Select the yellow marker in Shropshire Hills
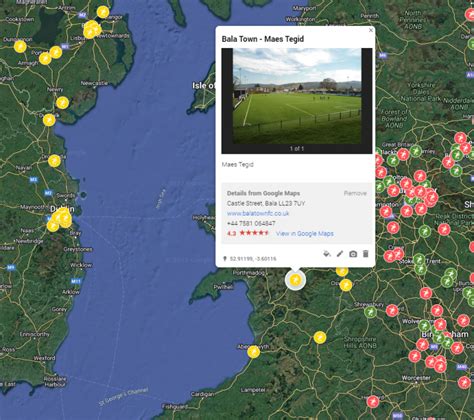This screenshot has height=420, width=474. point(320,337)
